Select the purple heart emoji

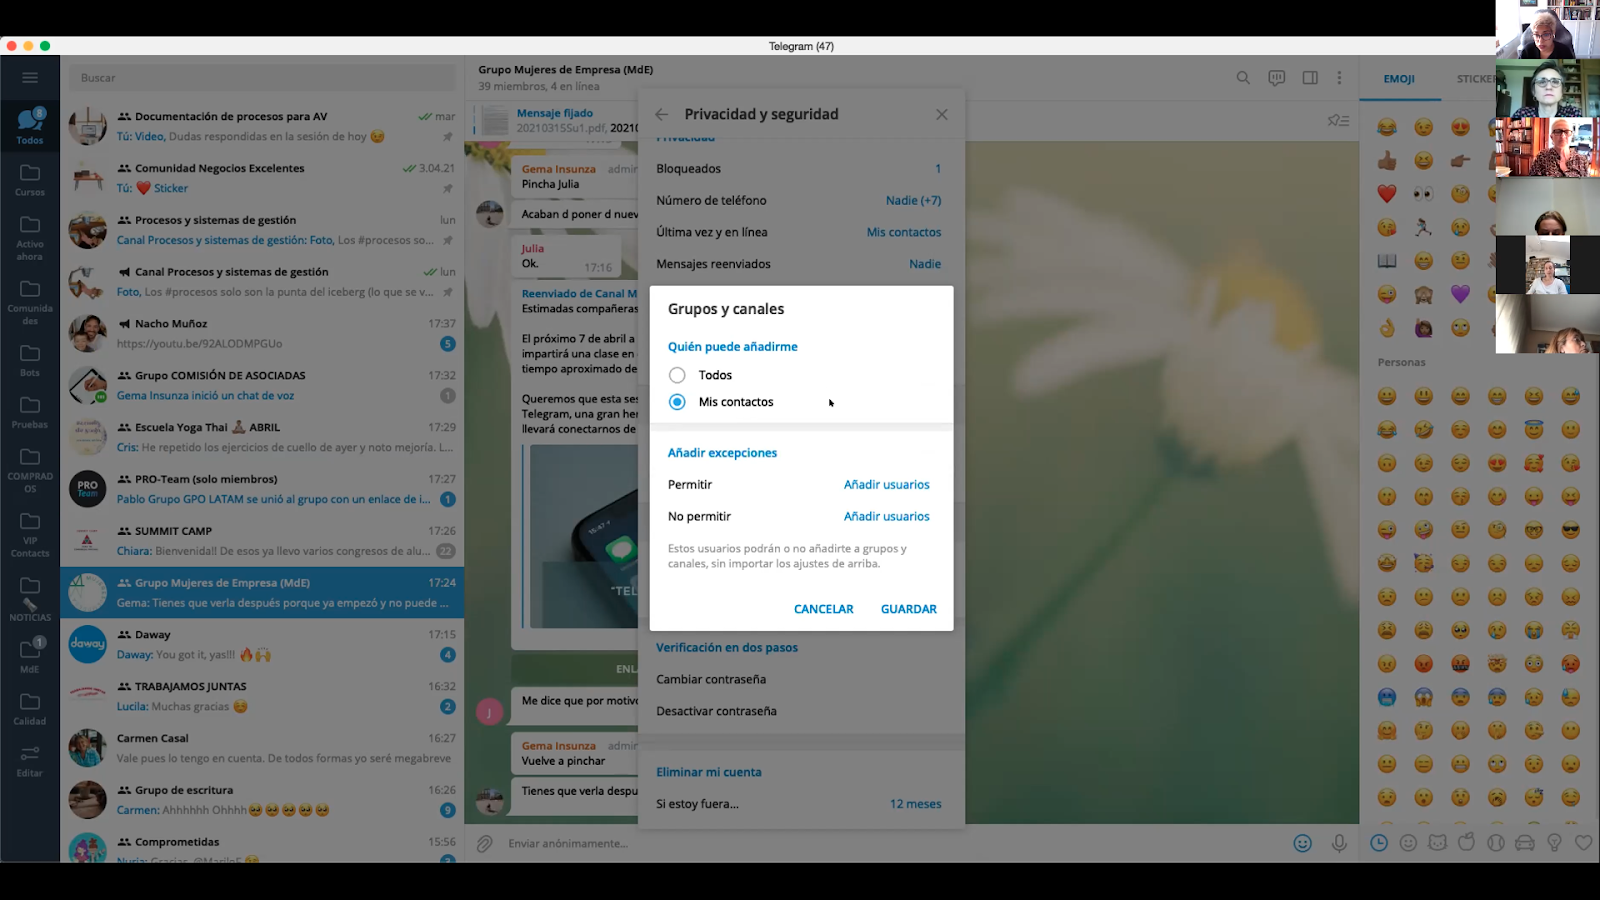click(x=1461, y=294)
